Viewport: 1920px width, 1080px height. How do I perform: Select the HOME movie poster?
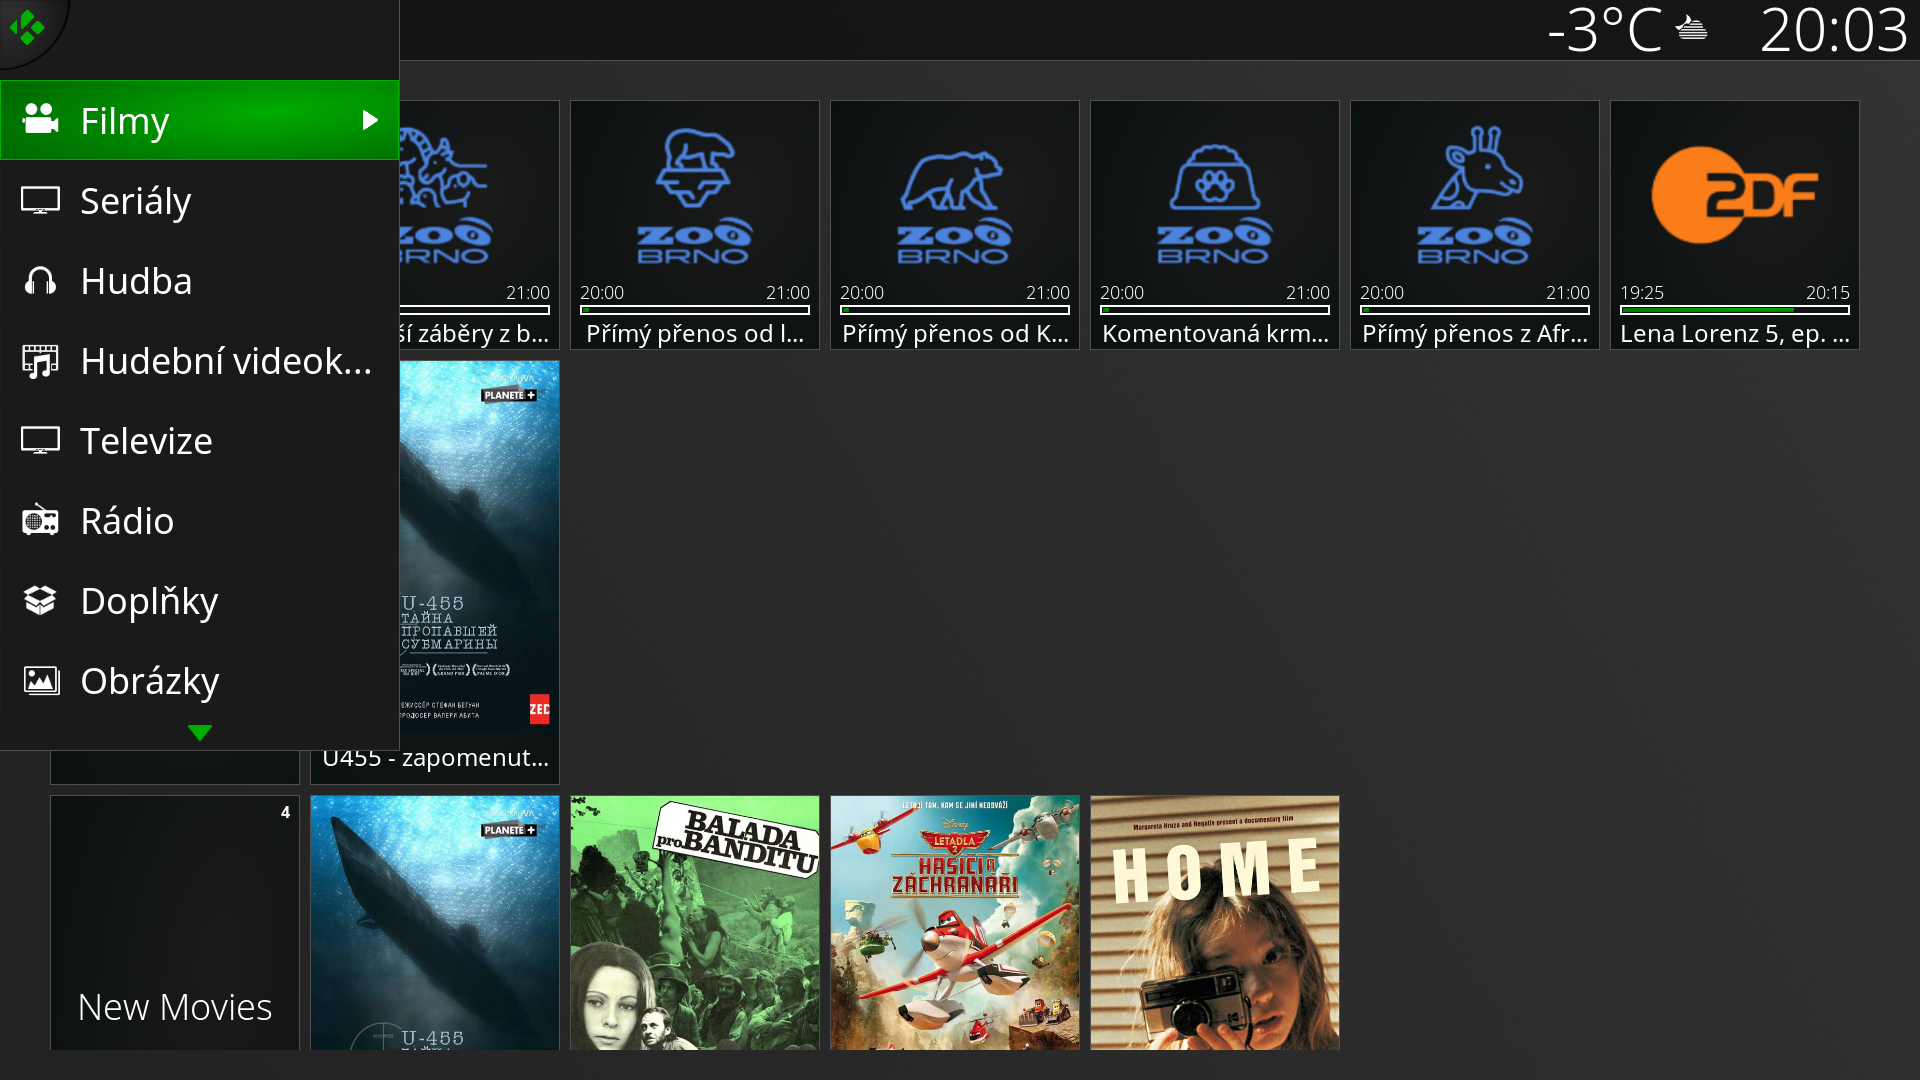point(1214,922)
